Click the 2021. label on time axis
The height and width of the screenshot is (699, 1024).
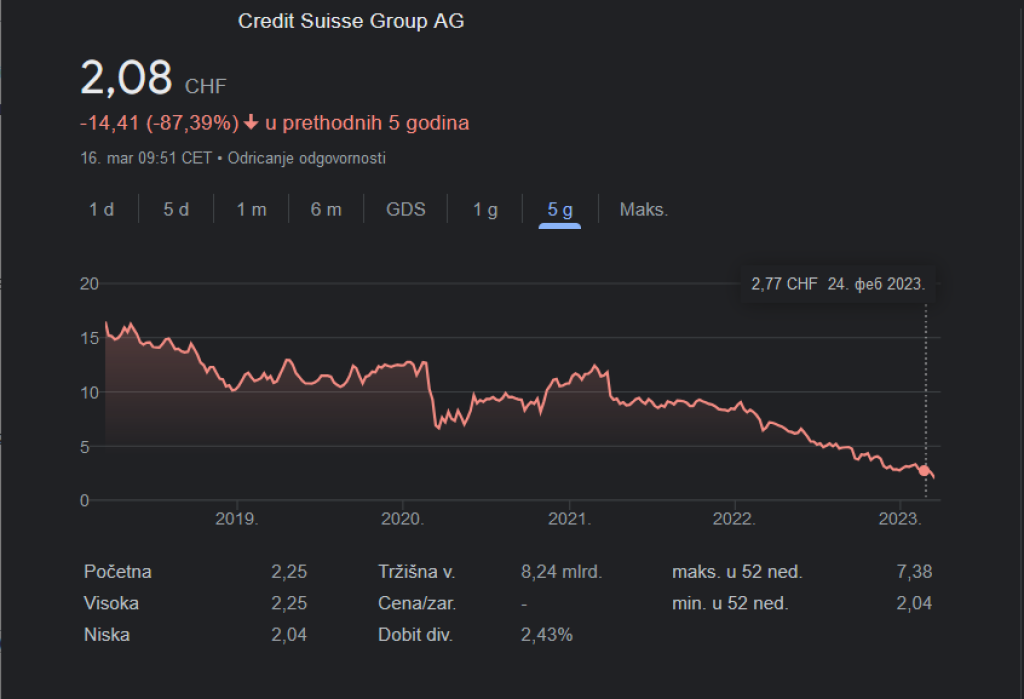click(569, 519)
